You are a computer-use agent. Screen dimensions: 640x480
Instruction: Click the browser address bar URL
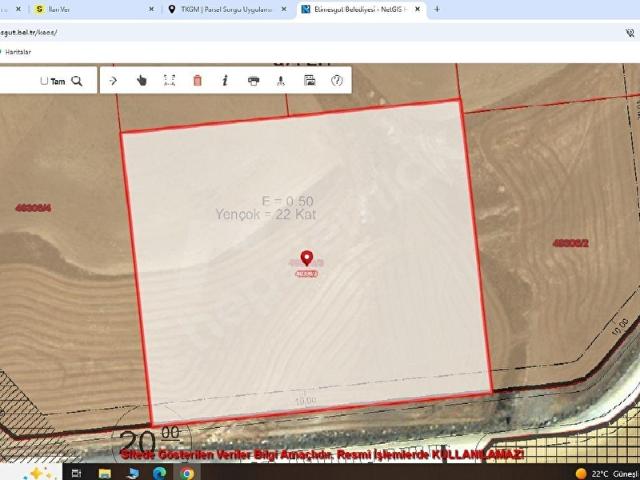pyautogui.click(x=29, y=32)
